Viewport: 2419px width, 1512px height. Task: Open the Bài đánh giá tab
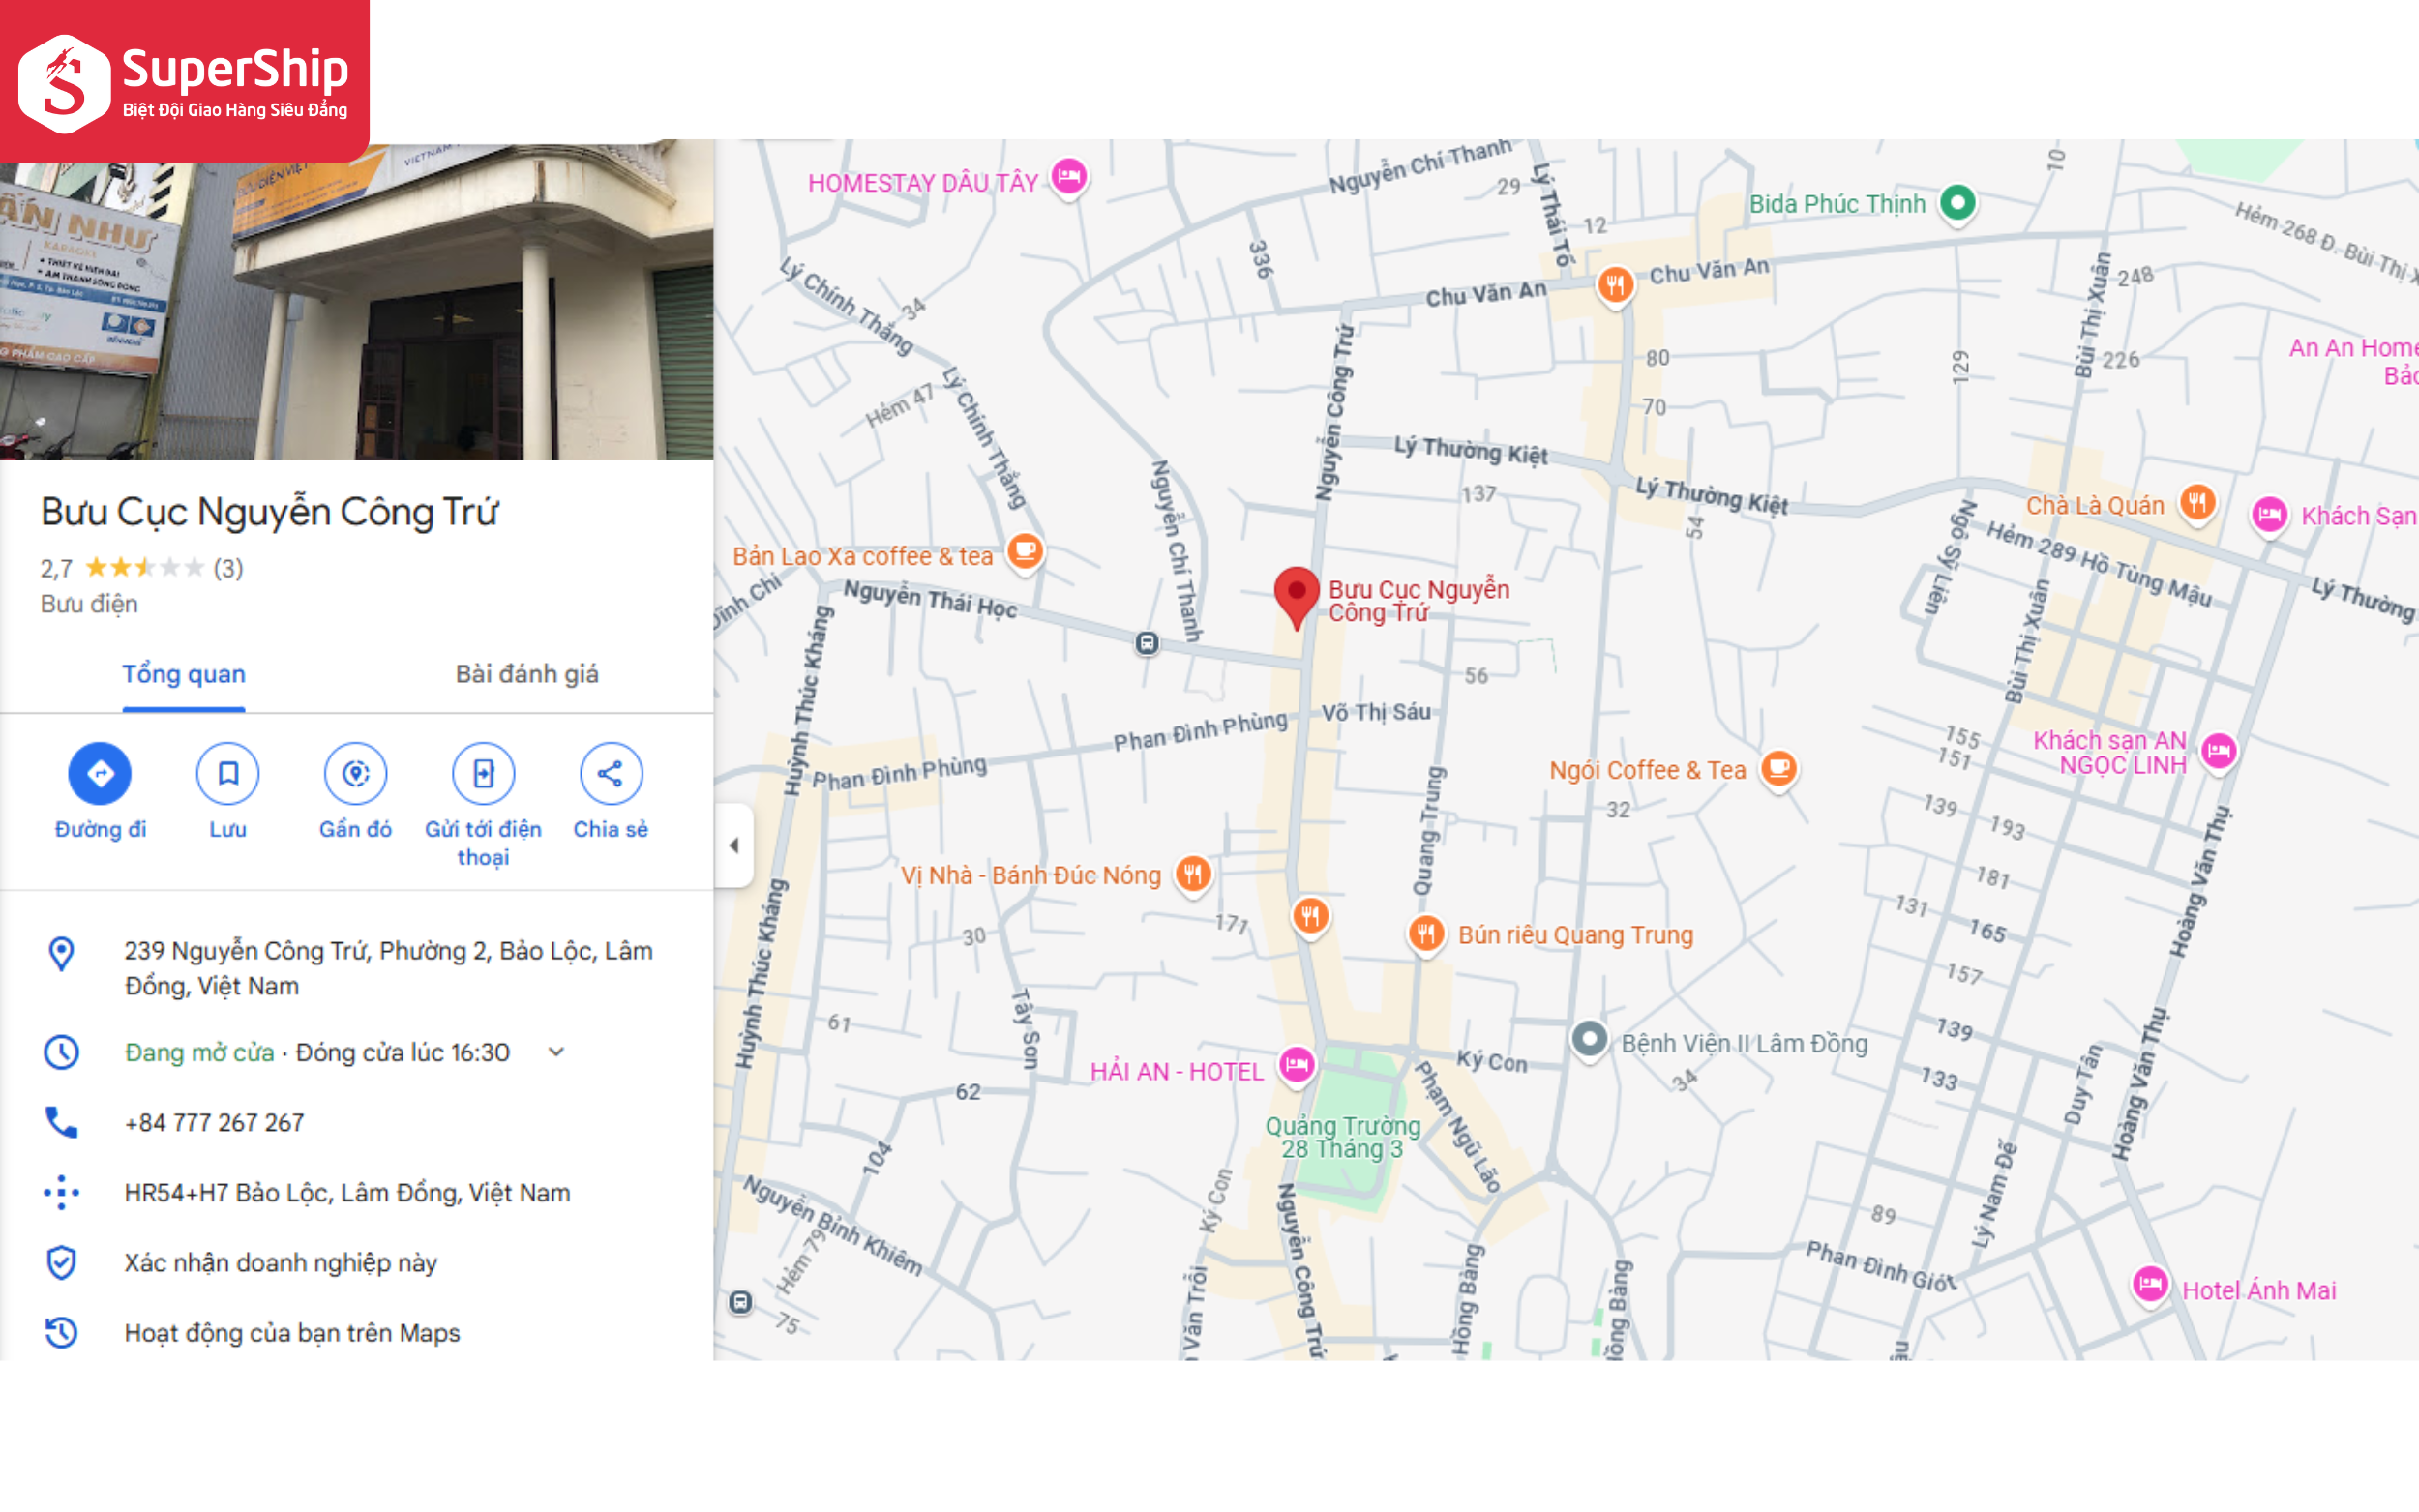[527, 674]
